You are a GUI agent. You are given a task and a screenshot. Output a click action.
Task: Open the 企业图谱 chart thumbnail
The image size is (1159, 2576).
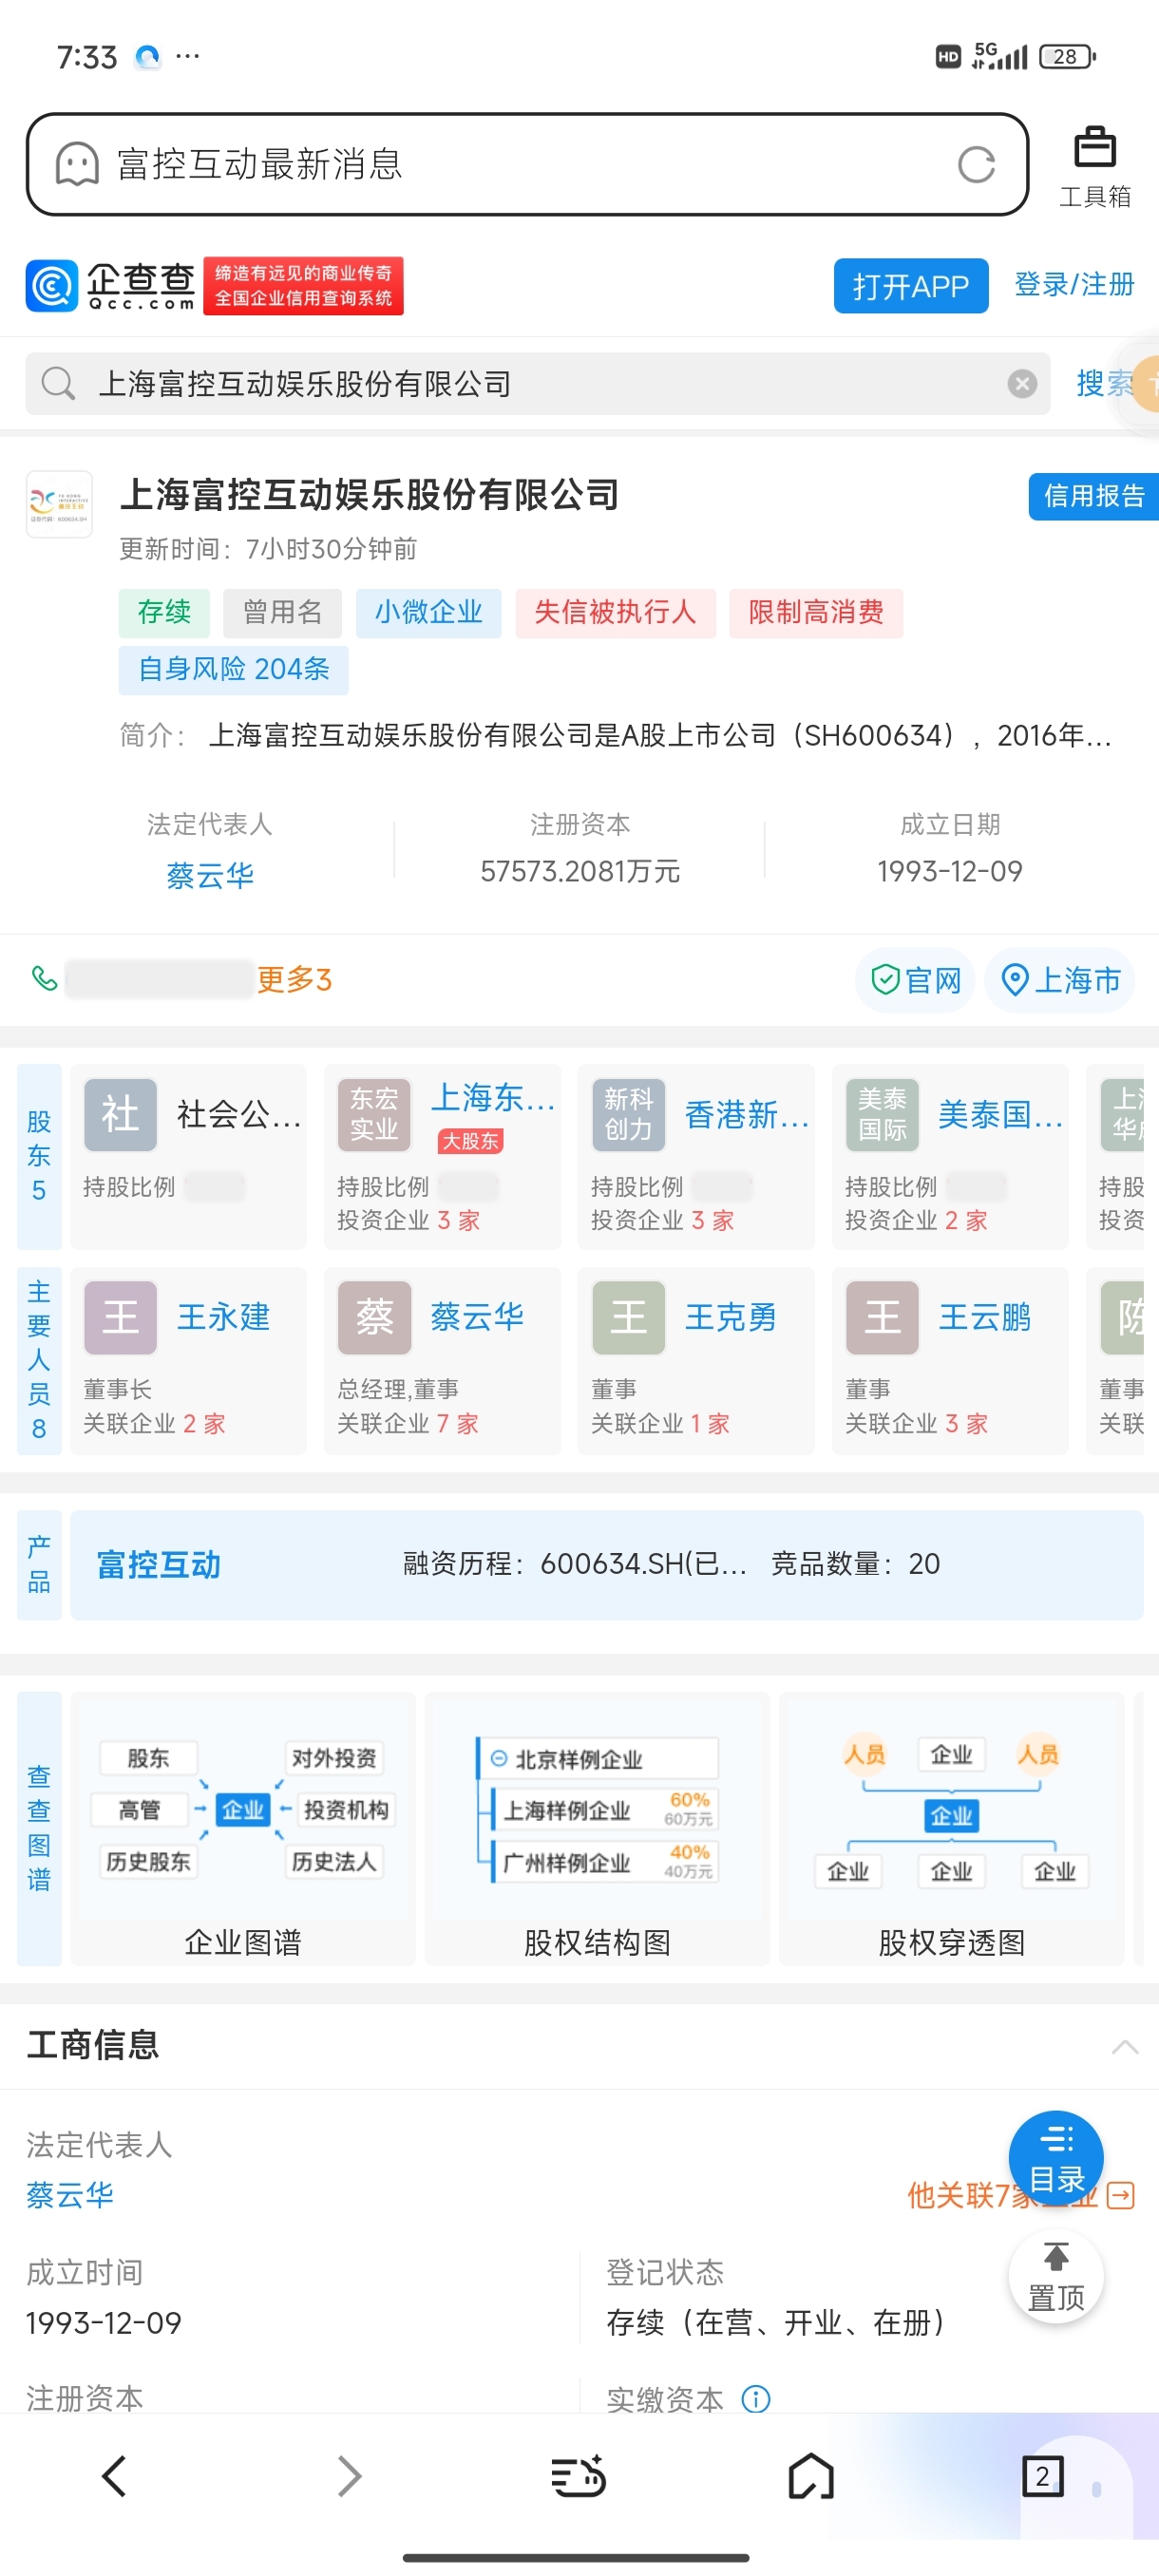(243, 1828)
